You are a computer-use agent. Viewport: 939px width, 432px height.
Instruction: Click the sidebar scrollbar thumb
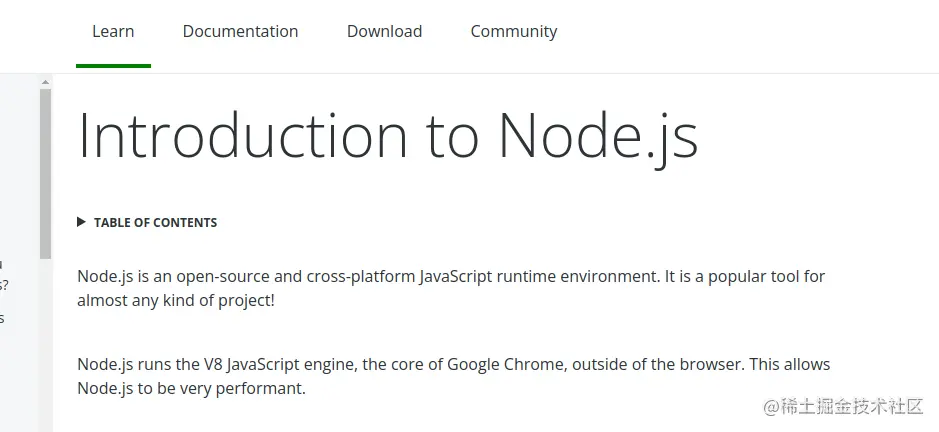click(45, 170)
